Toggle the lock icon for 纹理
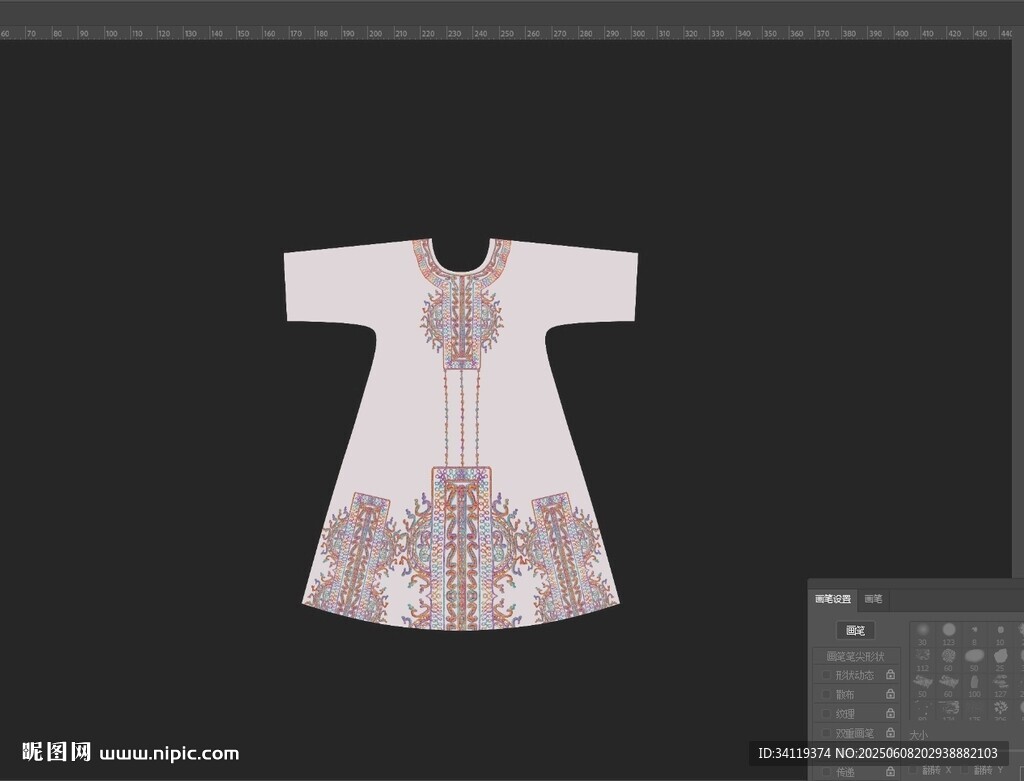The height and width of the screenshot is (781, 1024). (x=889, y=714)
